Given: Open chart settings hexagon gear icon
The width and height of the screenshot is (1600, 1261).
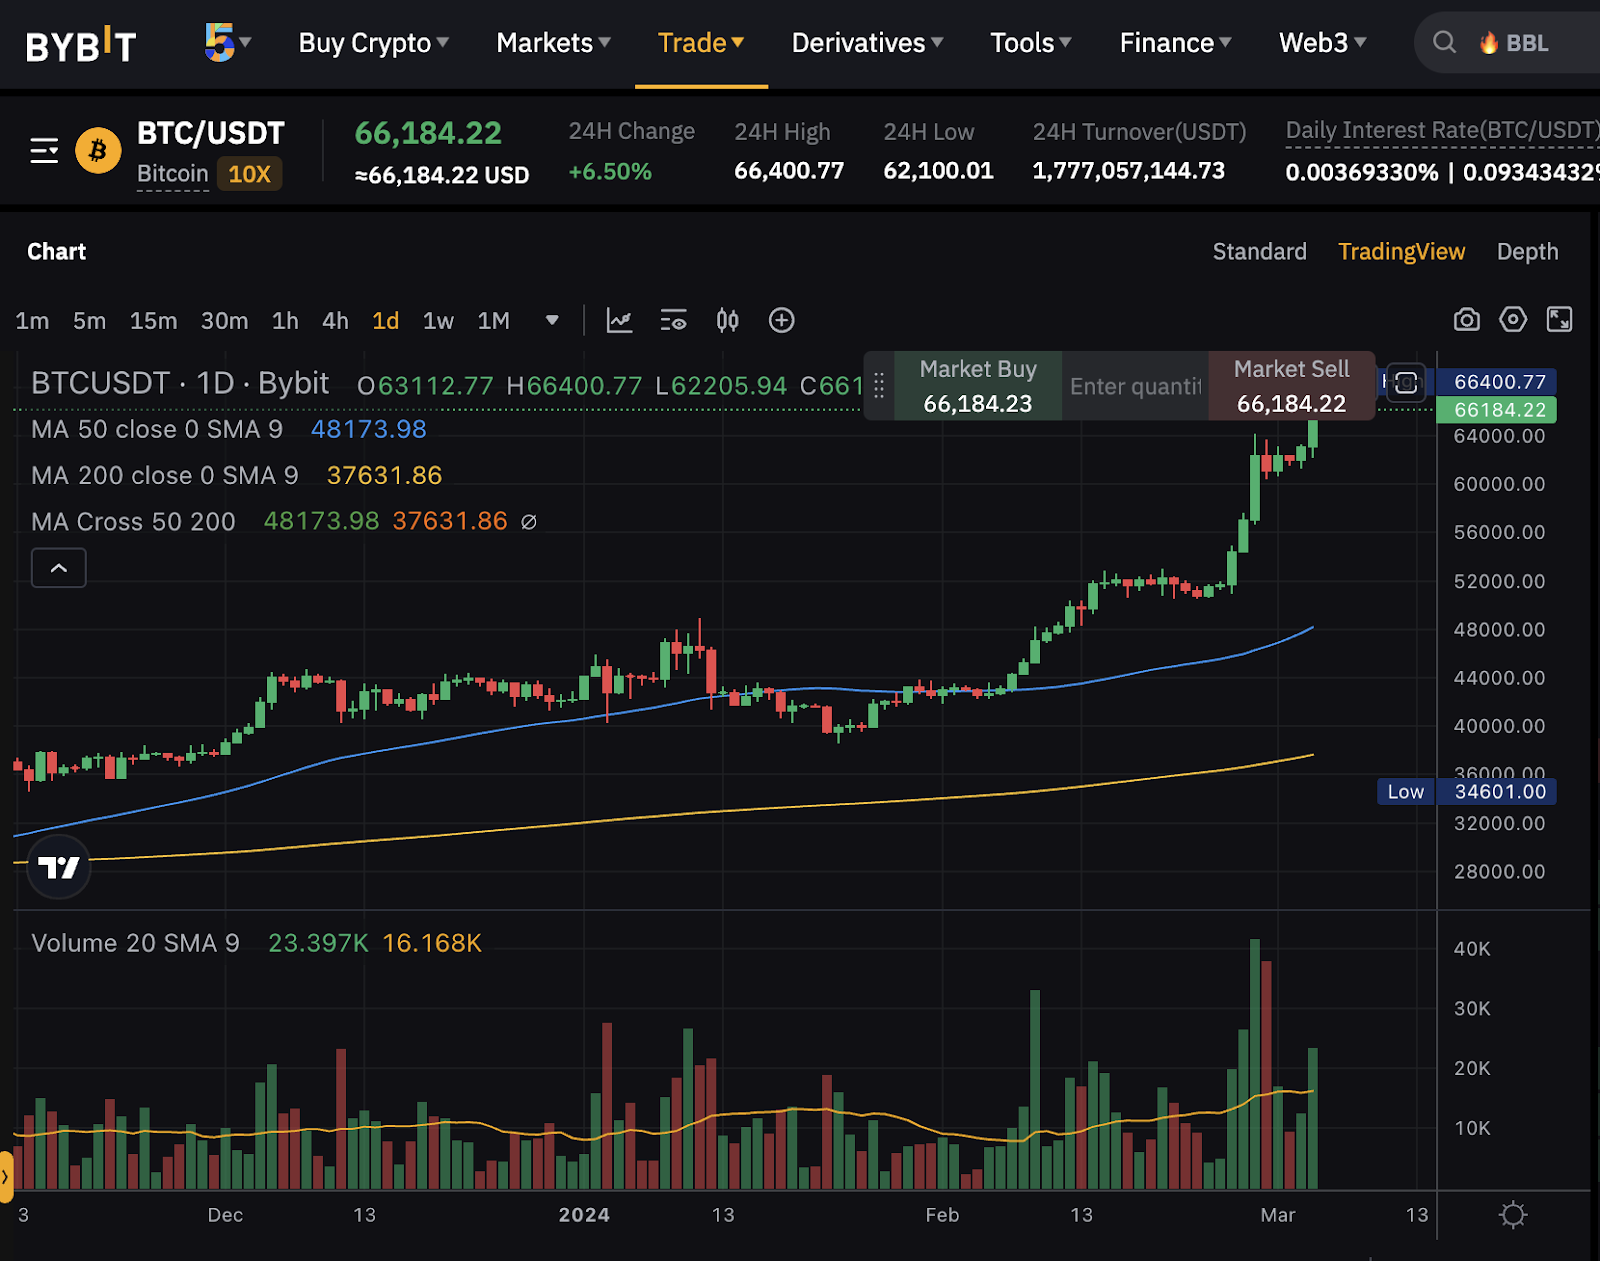Looking at the screenshot, I should click(x=1513, y=319).
